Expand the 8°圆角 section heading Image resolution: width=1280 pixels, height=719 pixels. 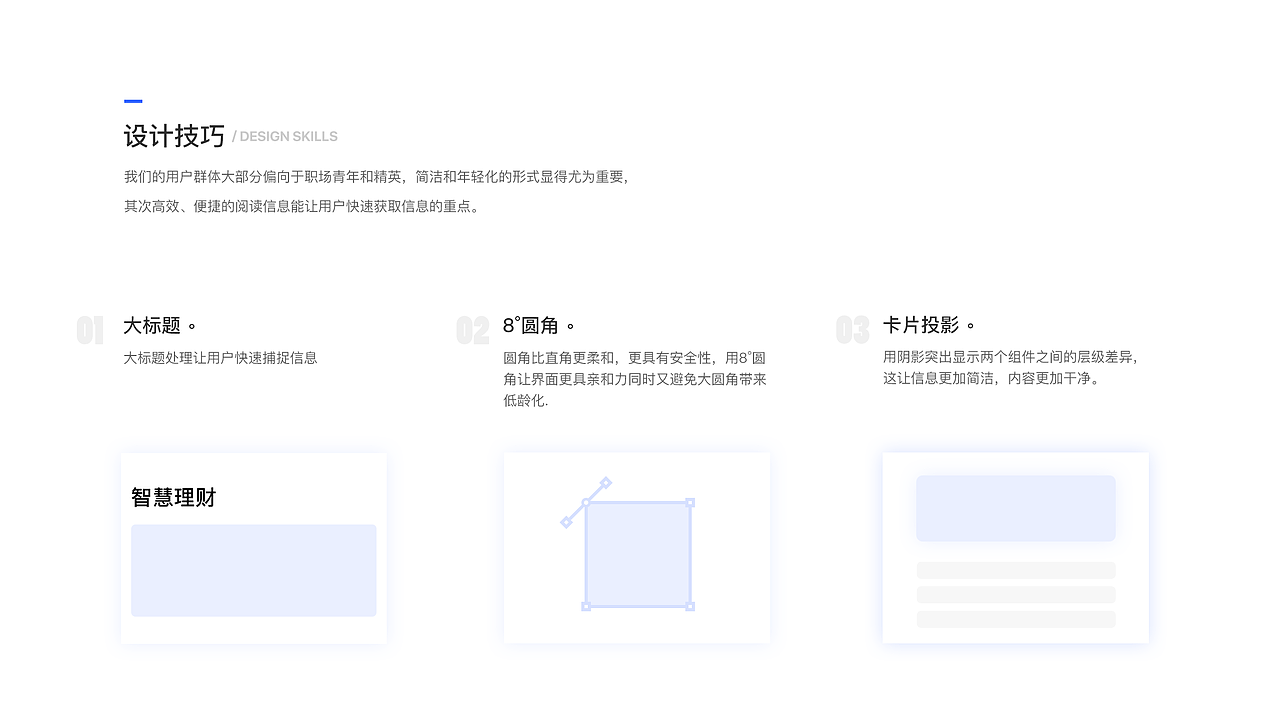[536, 324]
